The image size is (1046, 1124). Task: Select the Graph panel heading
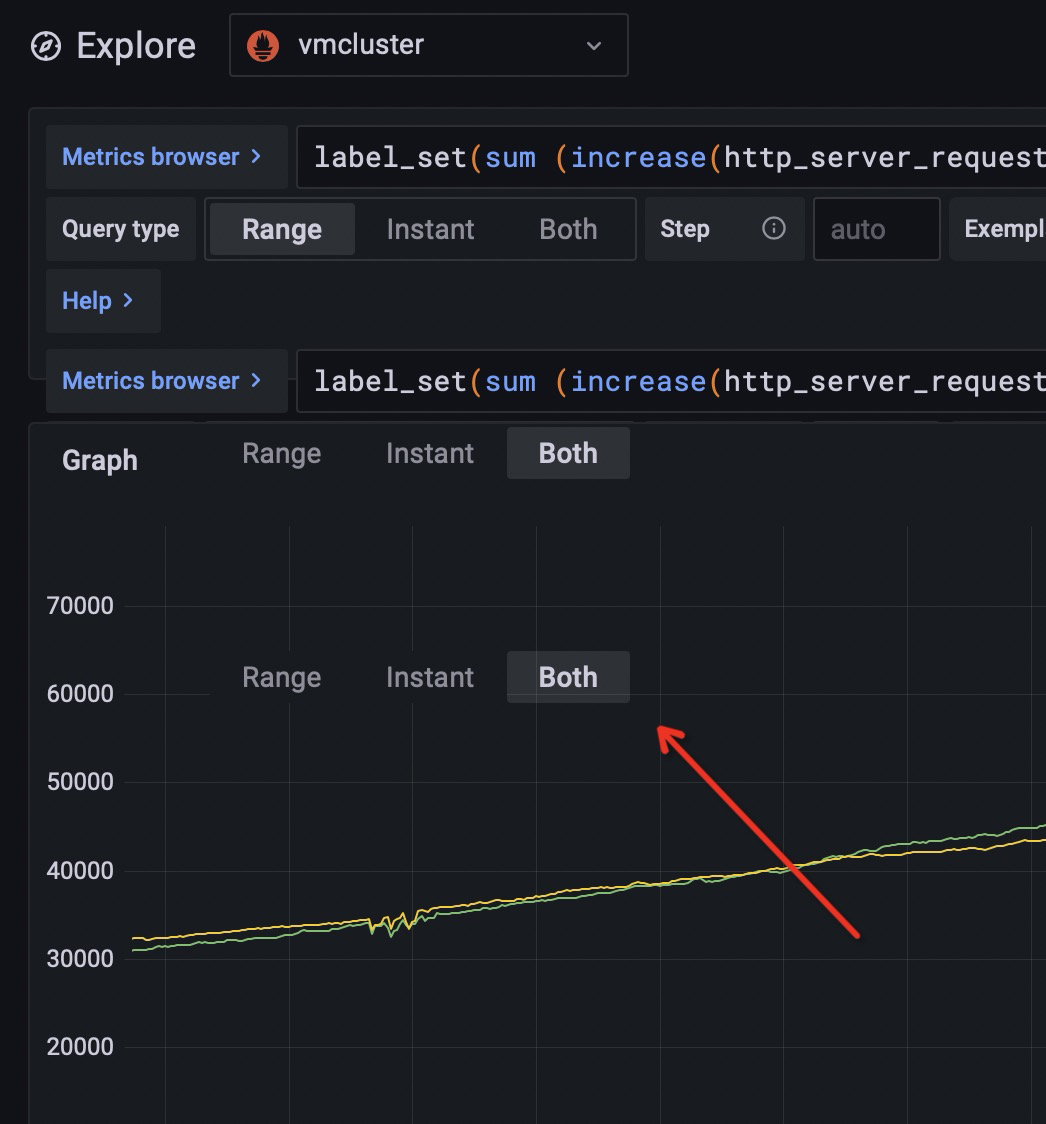99,460
